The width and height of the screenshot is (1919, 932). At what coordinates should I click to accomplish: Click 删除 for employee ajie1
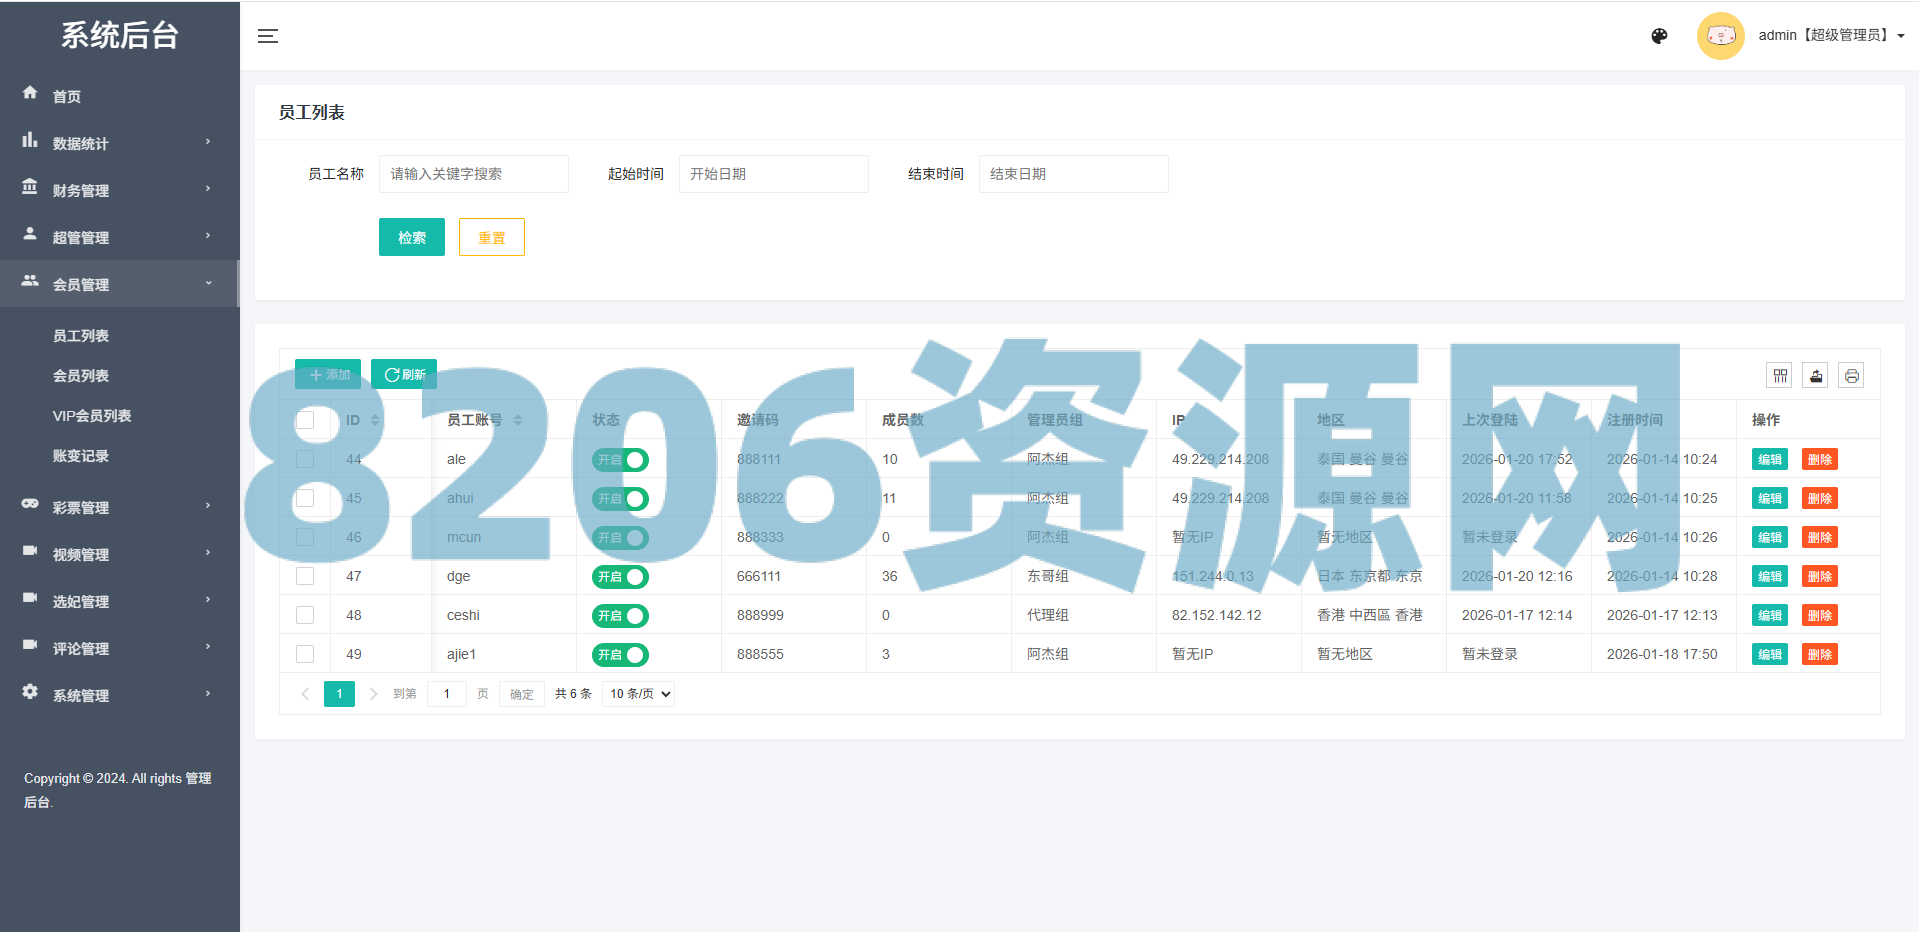click(1820, 655)
